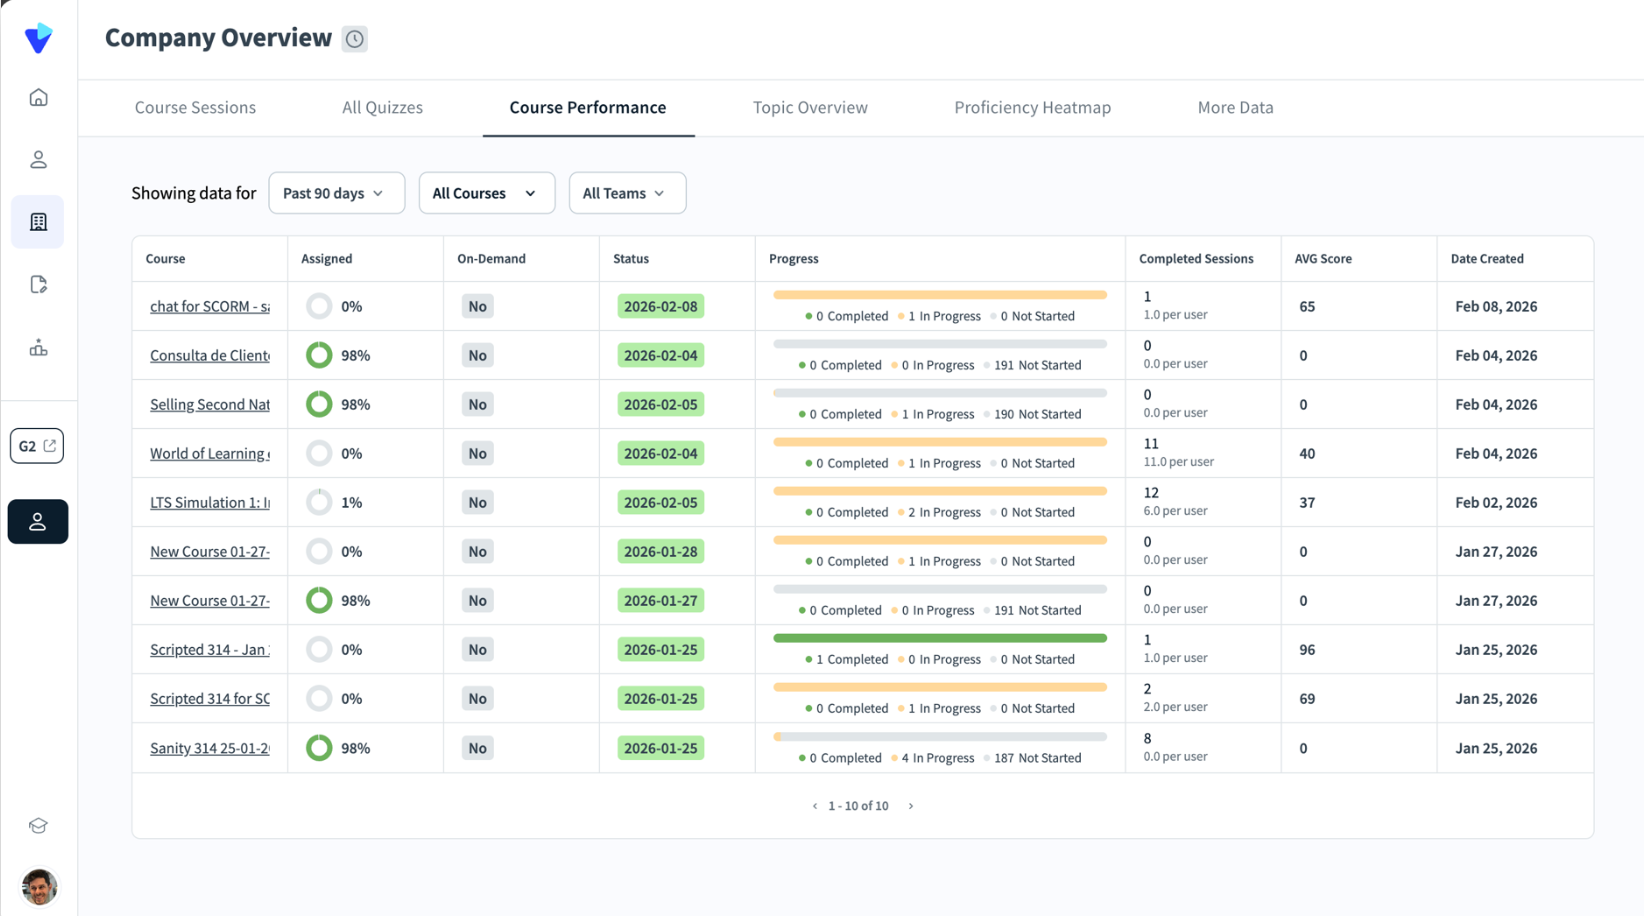Click the home icon in sidebar
This screenshot has width=1644, height=916.
coord(38,97)
